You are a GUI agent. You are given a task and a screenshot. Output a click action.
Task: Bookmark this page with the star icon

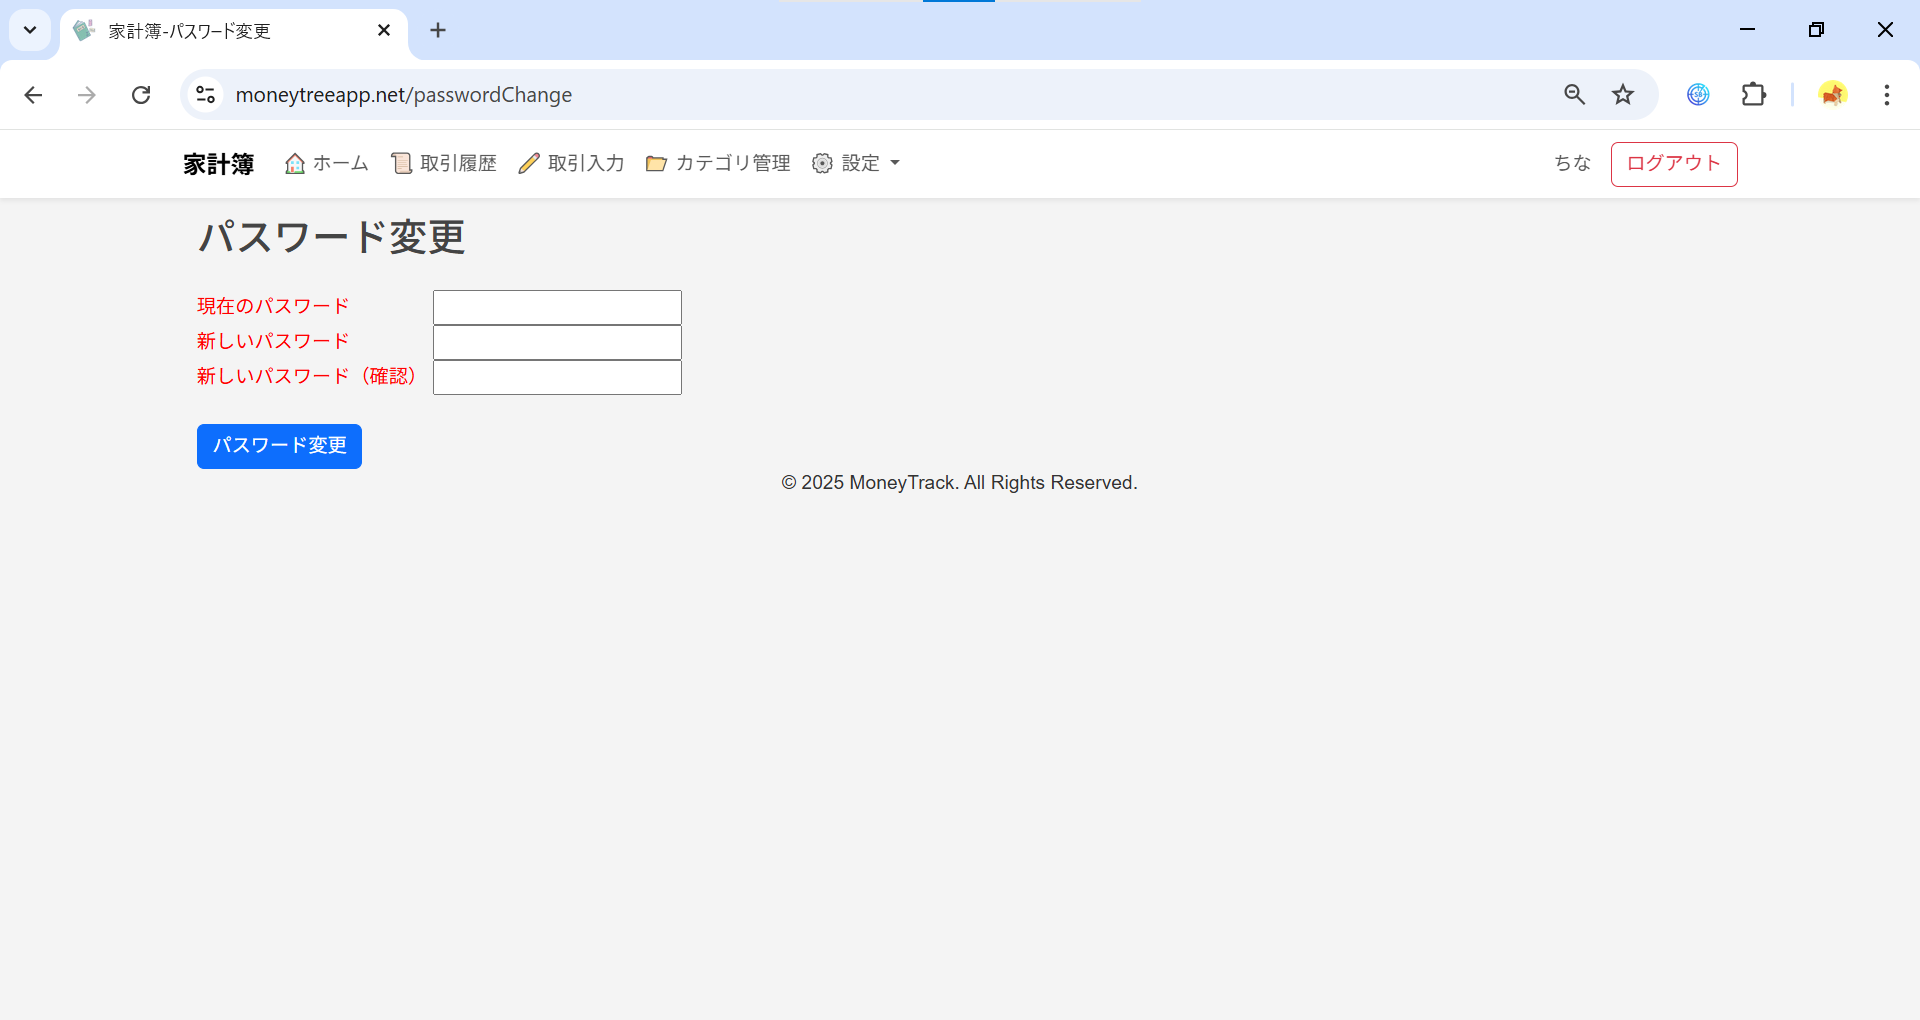pos(1623,95)
